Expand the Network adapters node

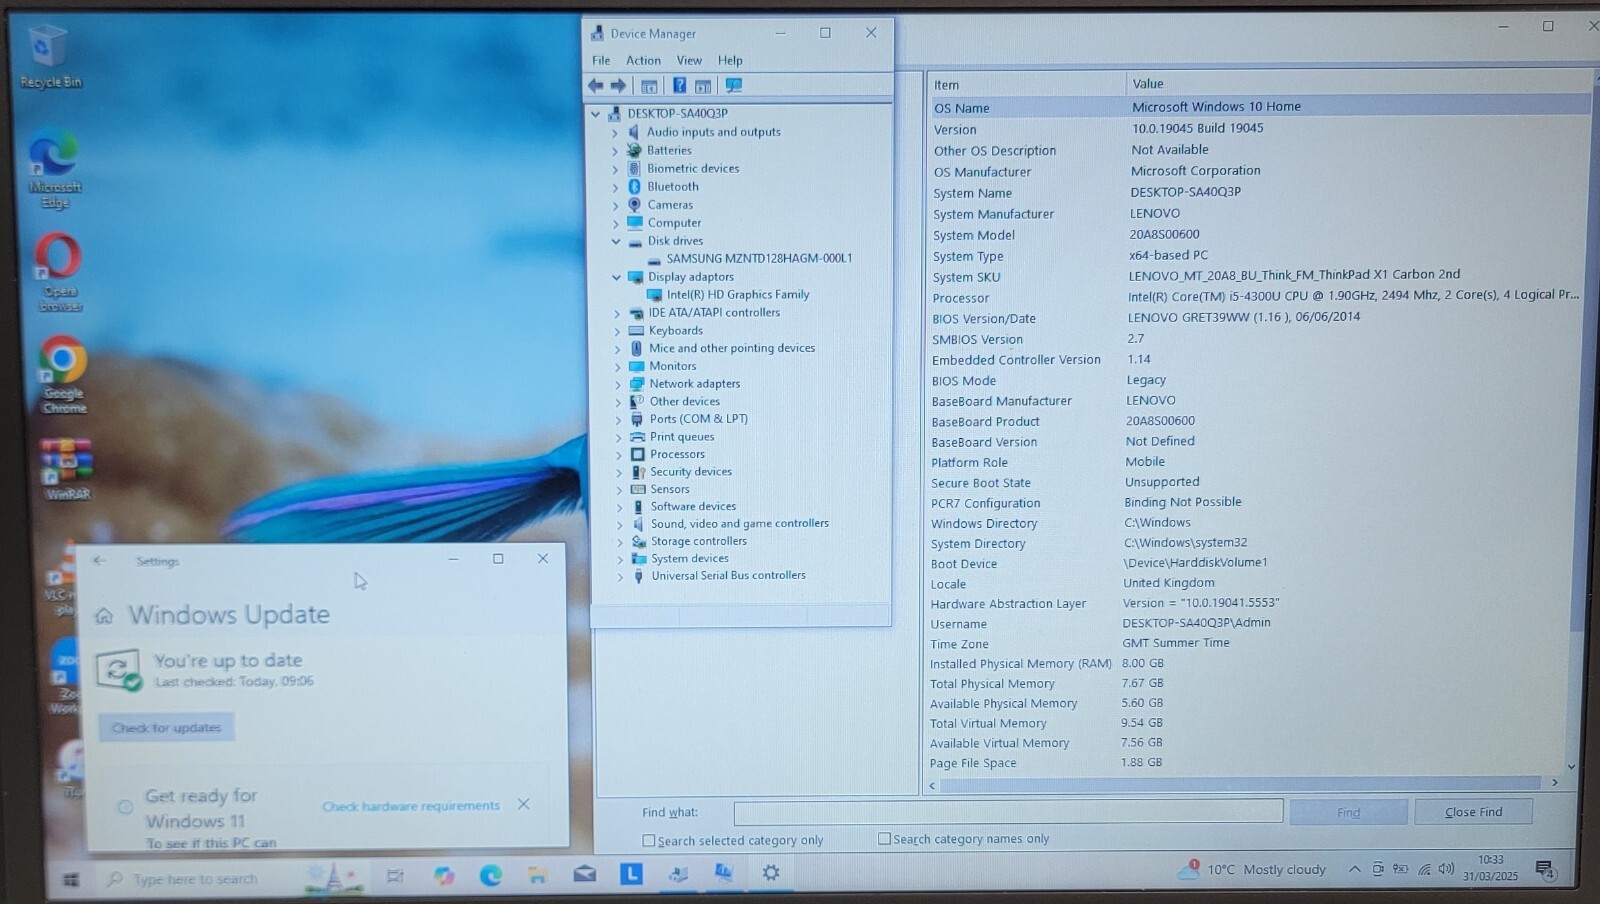(x=618, y=384)
